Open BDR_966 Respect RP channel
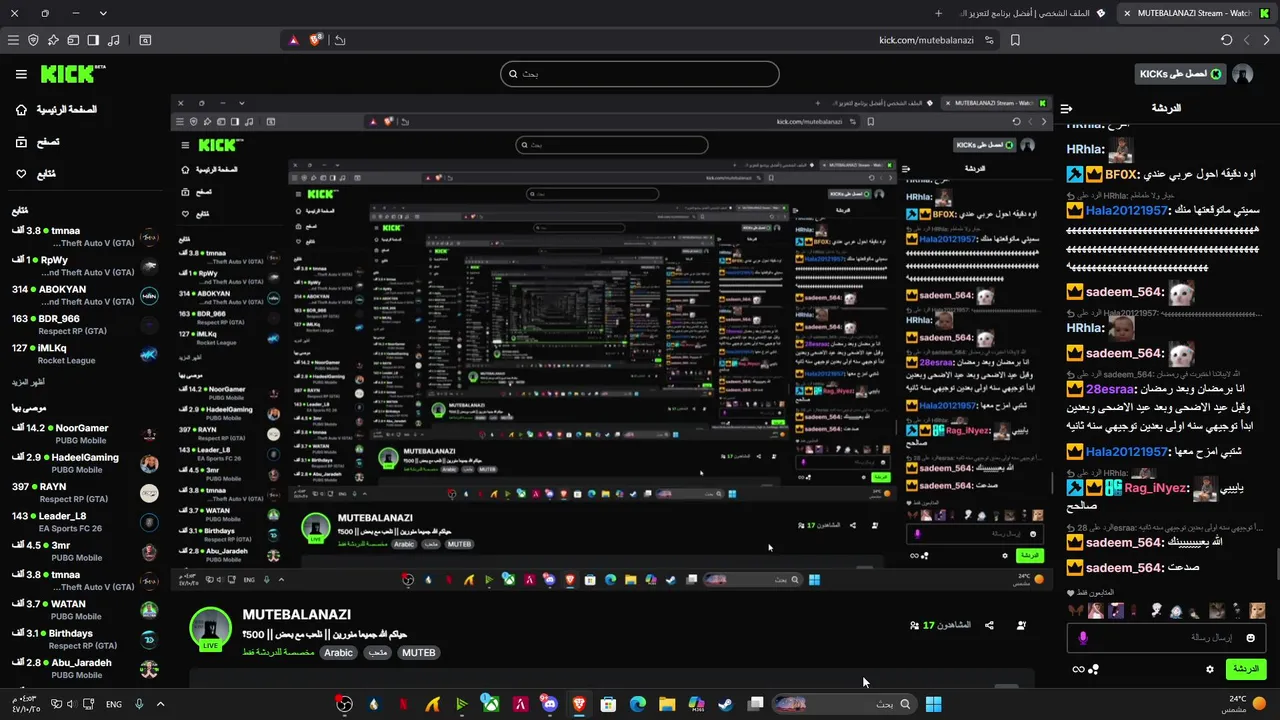The width and height of the screenshot is (1280, 720). [85, 324]
